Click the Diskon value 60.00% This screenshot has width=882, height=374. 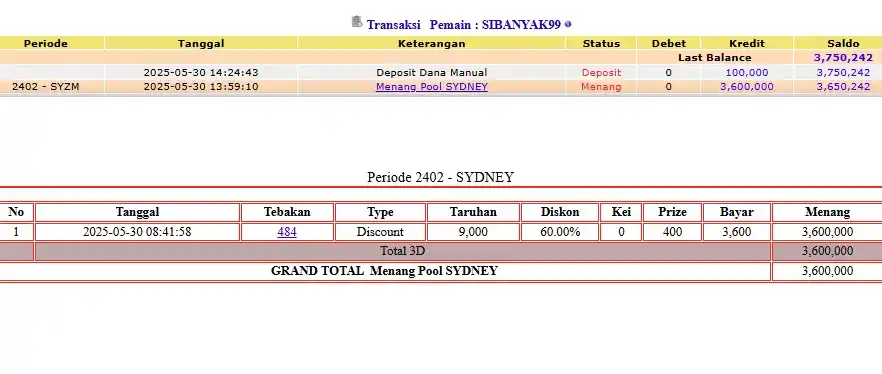(x=560, y=232)
